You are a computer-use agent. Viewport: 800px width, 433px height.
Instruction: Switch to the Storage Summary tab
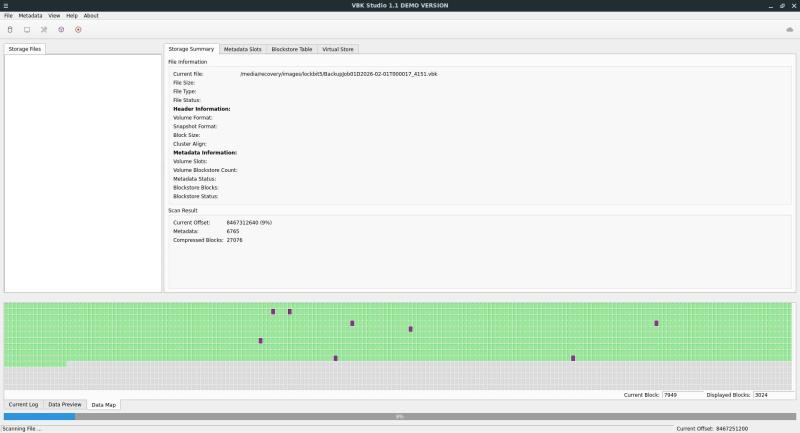point(191,49)
